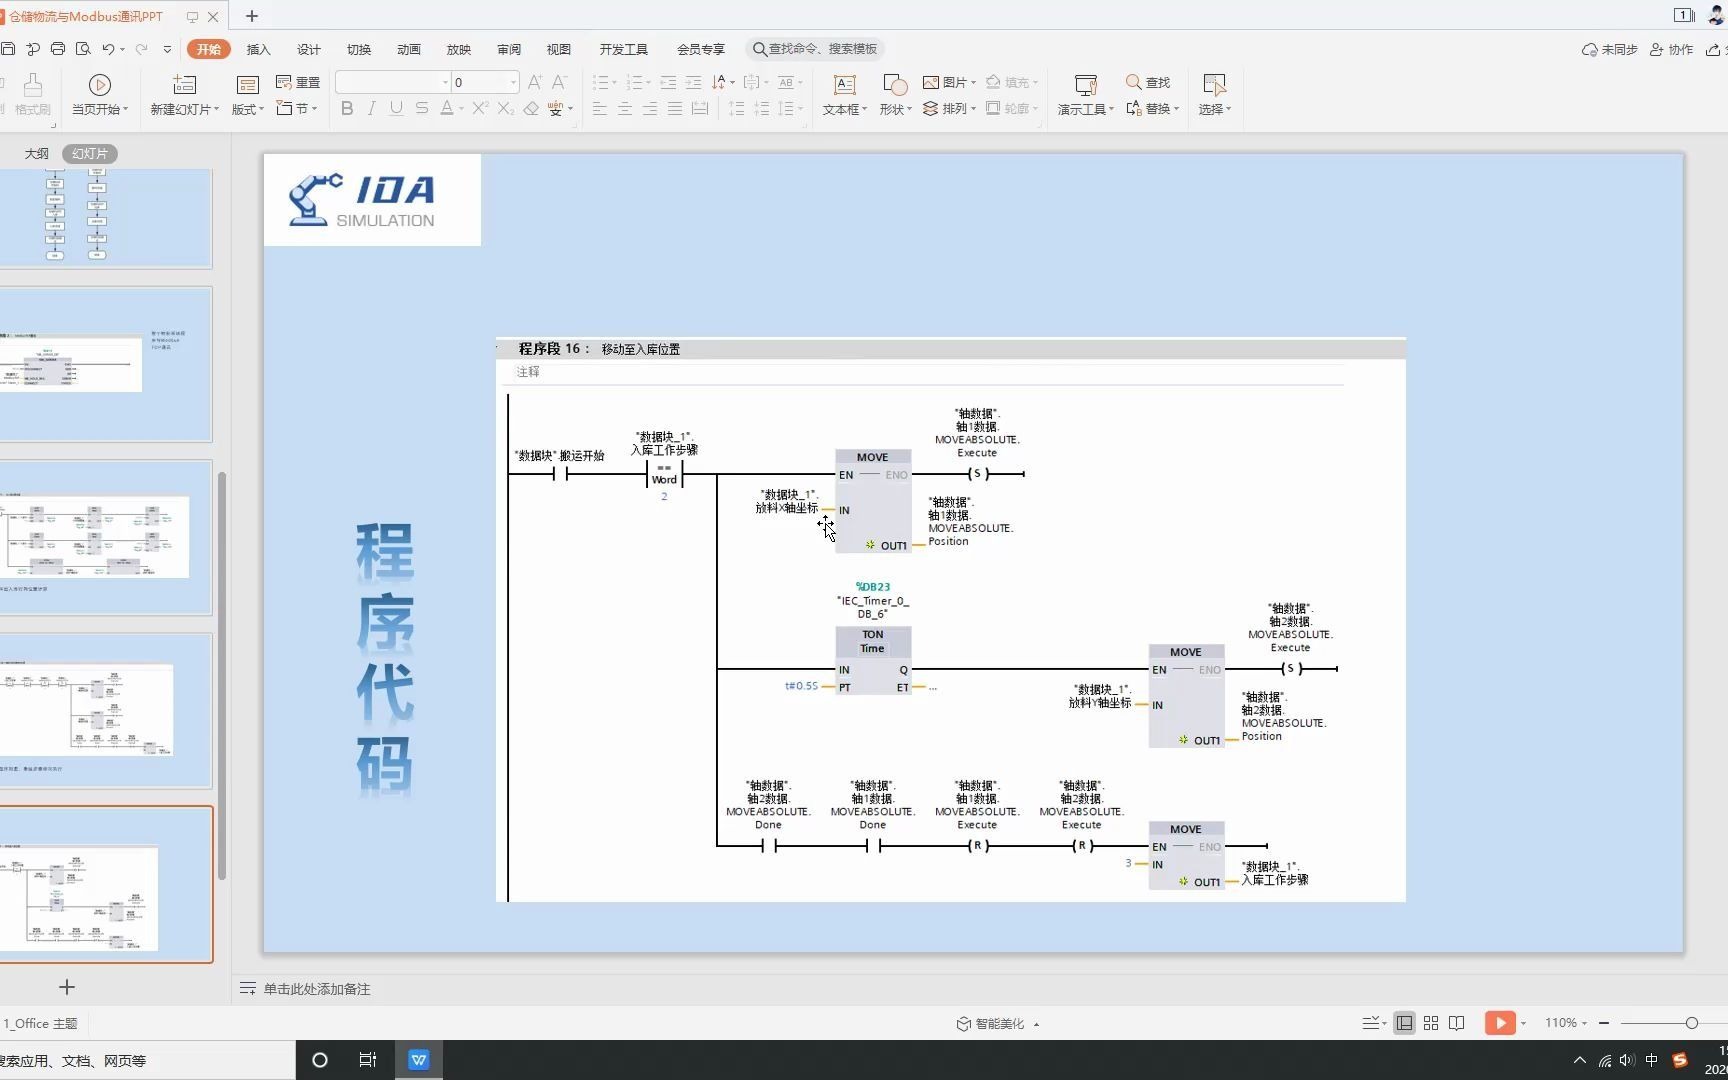Click the 当页开始 play from current icon
The width and height of the screenshot is (1728, 1080).
point(100,85)
